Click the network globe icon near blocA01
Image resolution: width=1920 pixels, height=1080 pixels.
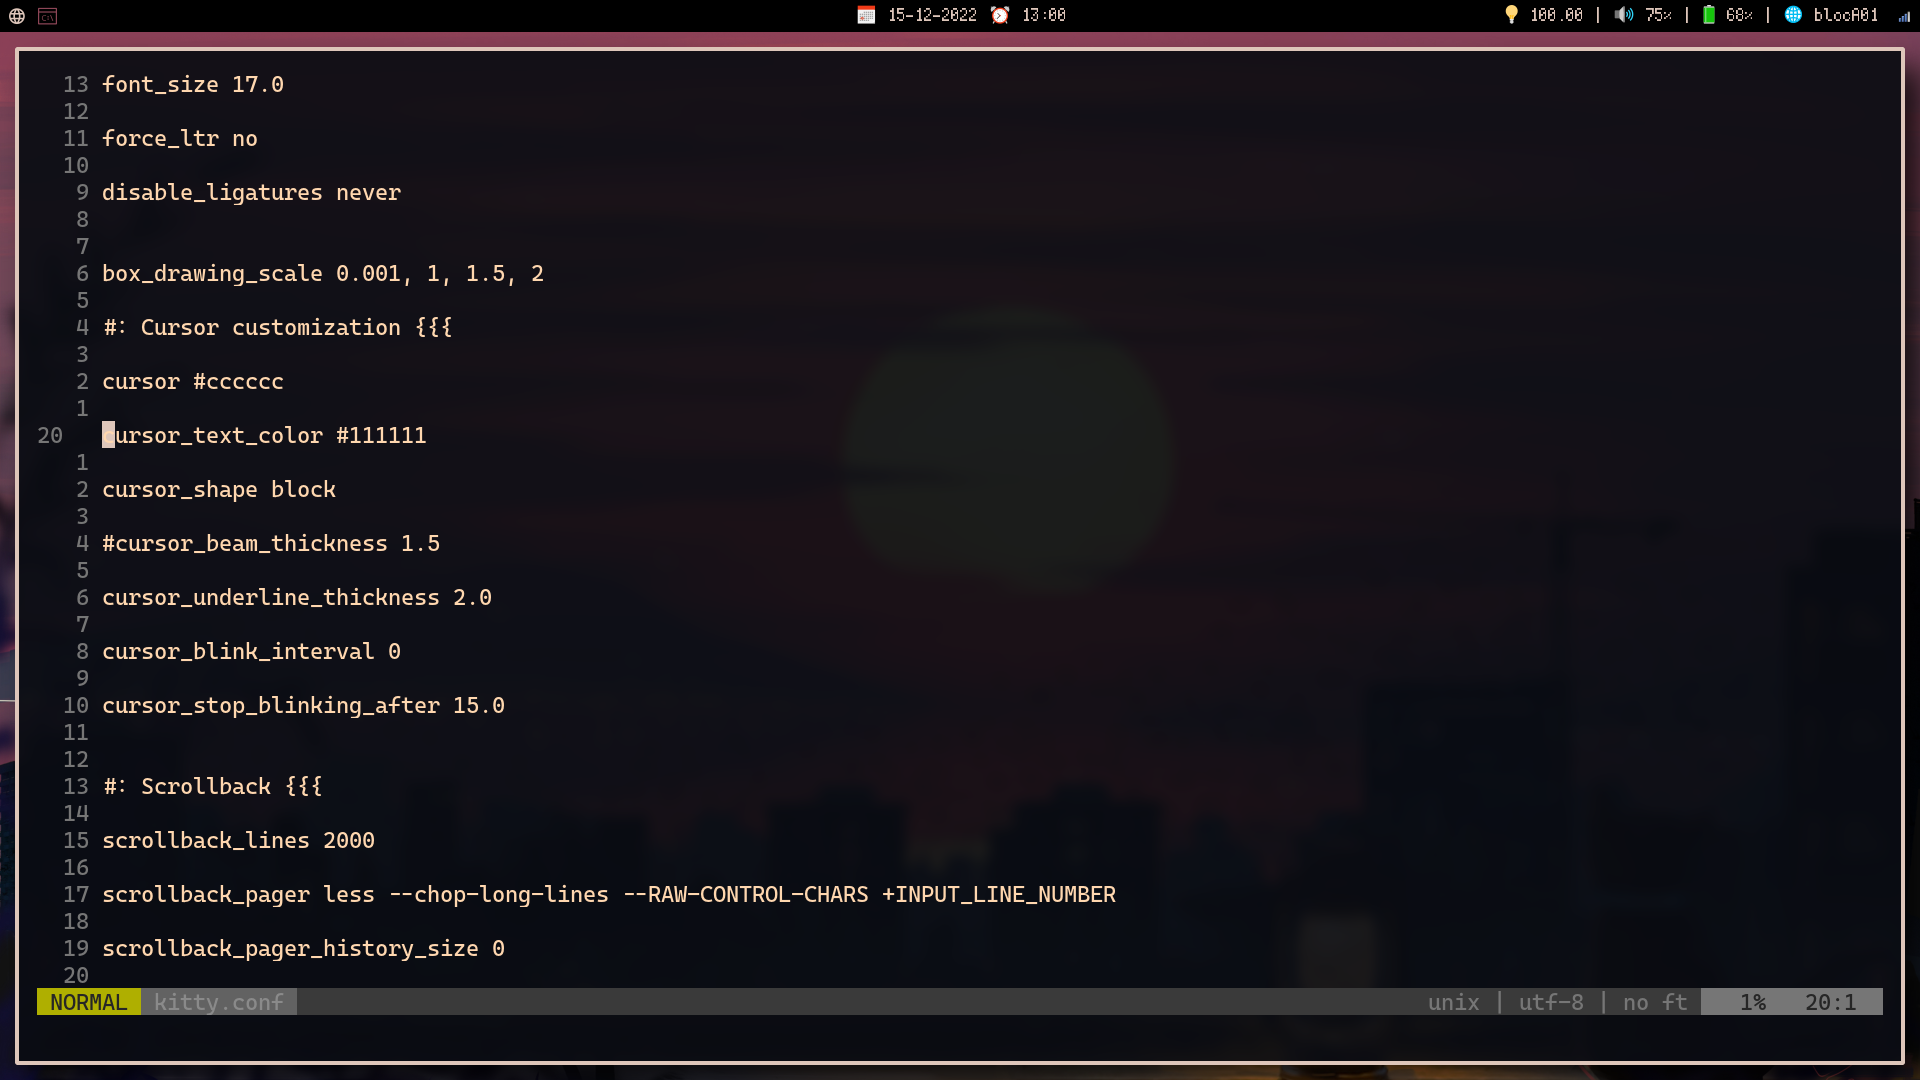[1793, 15]
